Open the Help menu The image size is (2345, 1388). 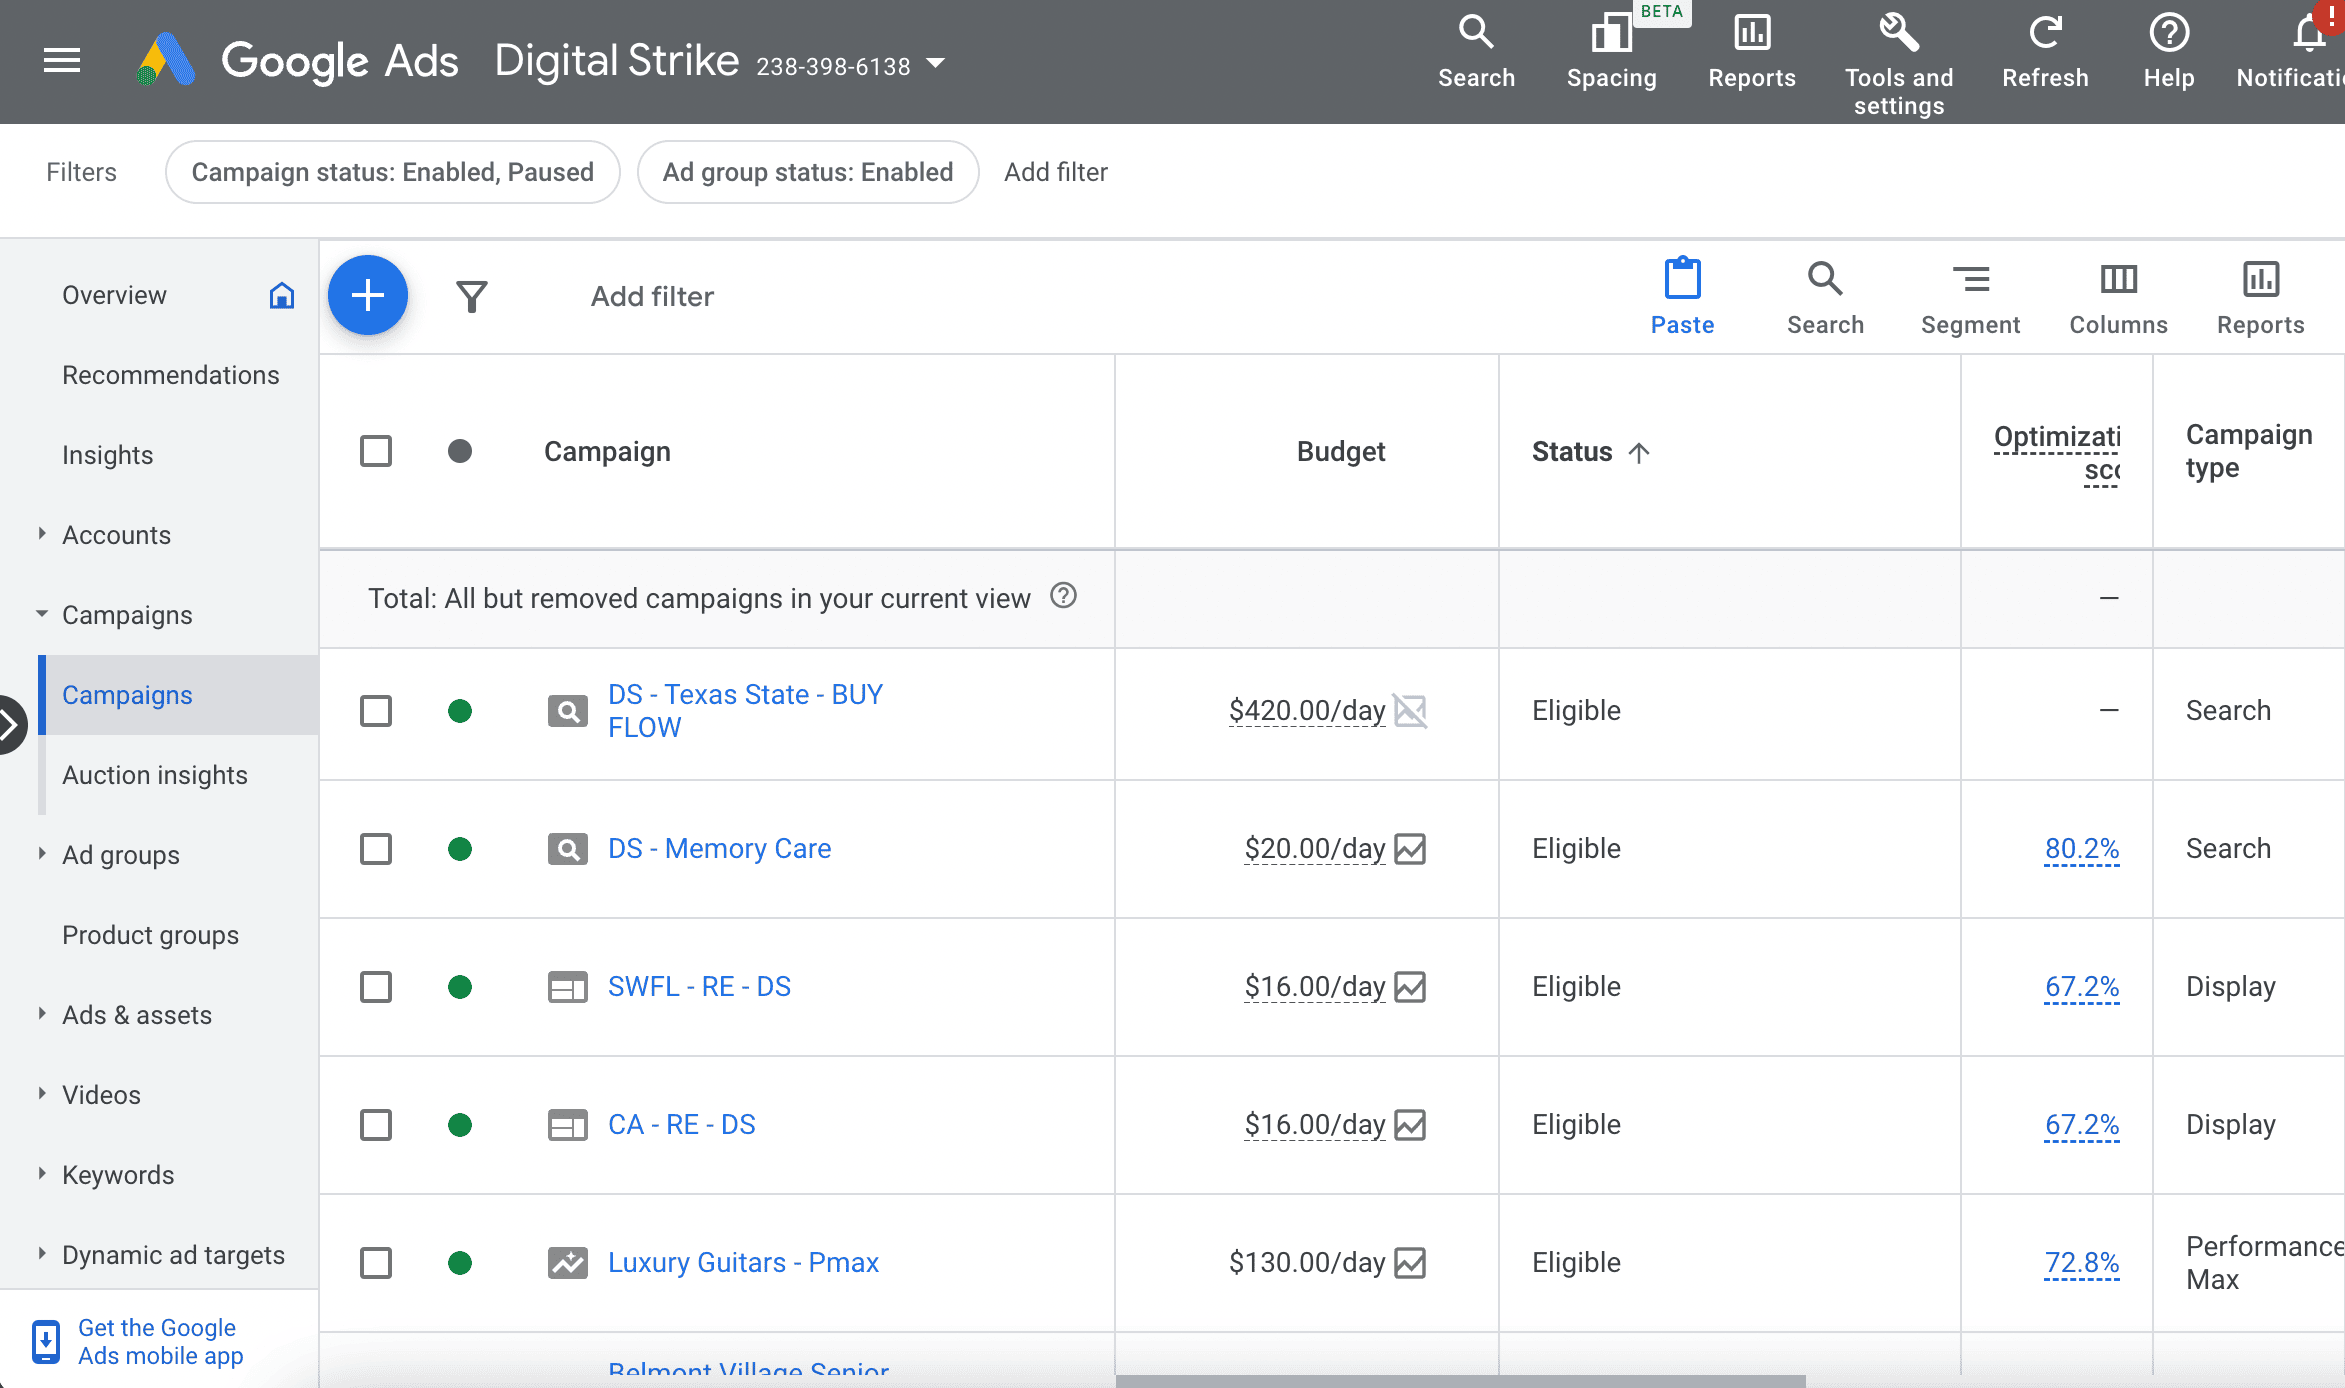point(2168,52)
